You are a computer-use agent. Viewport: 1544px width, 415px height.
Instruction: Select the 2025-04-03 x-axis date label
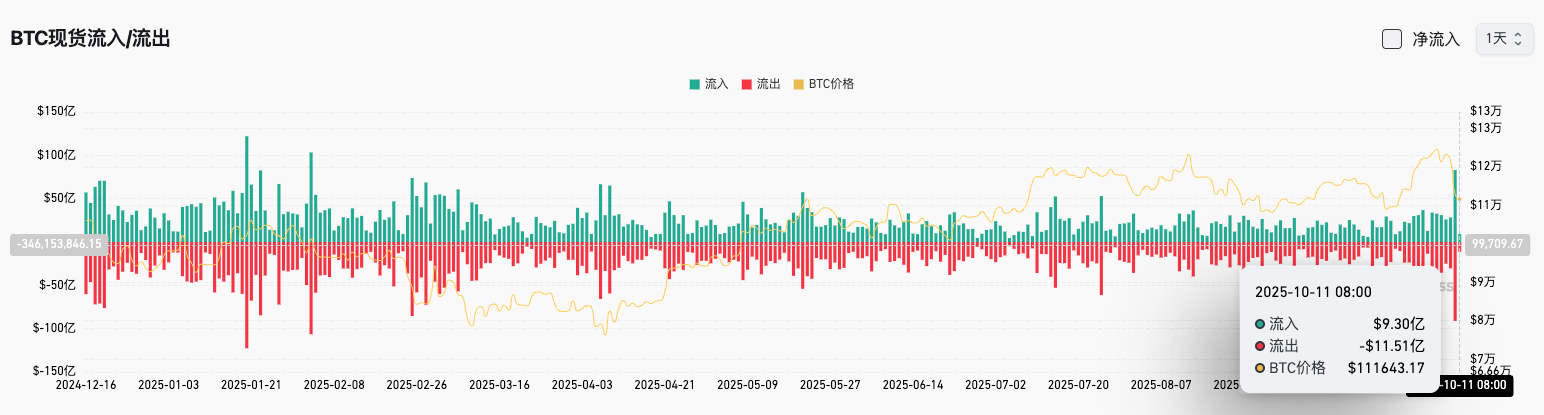coord(582,384)
